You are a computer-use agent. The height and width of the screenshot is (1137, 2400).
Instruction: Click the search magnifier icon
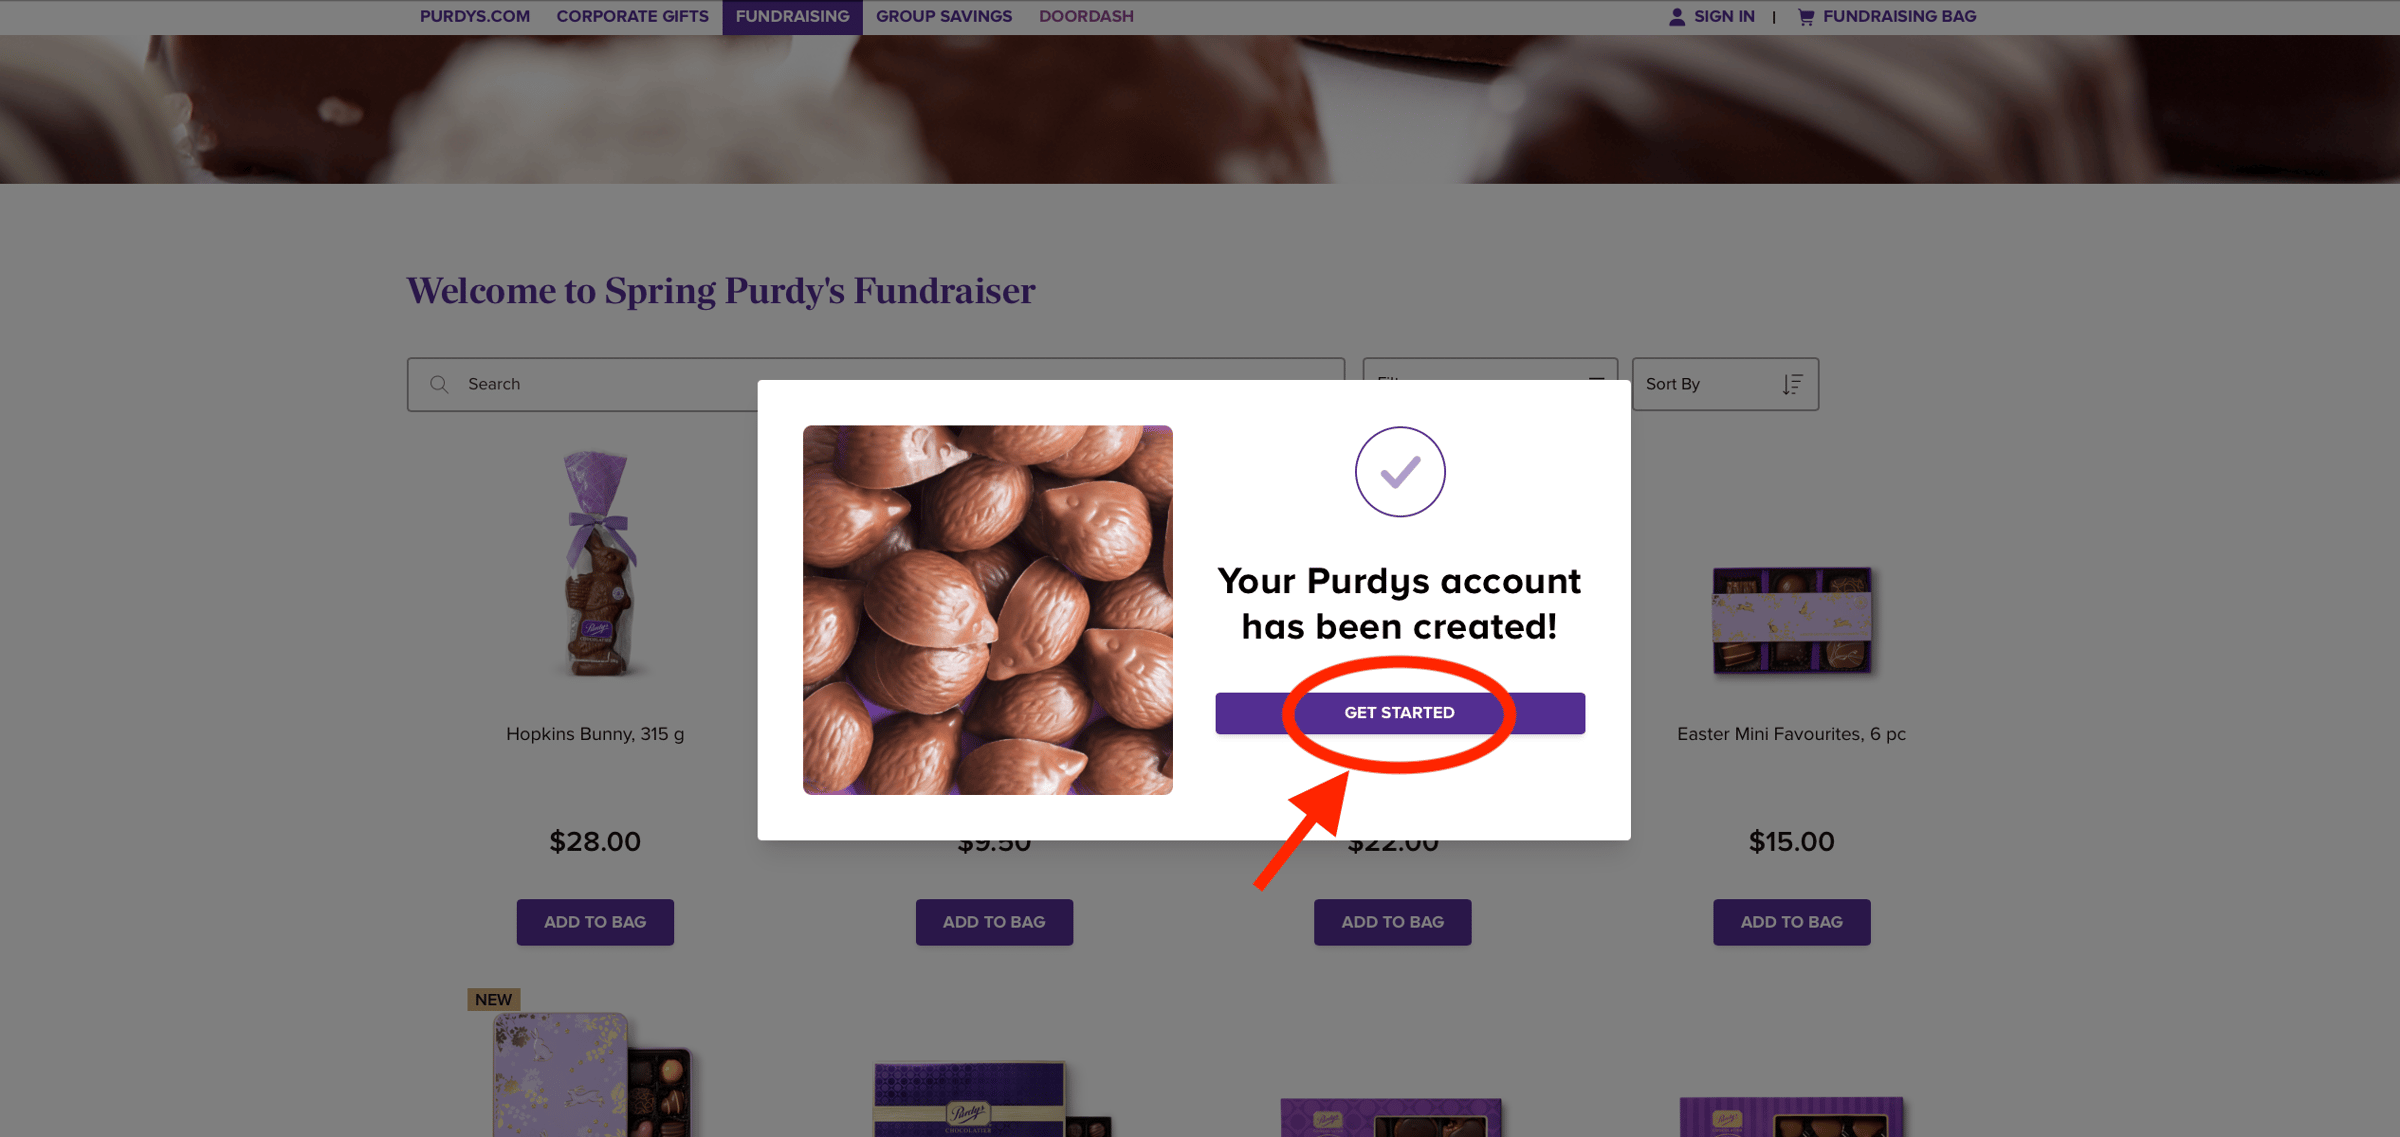(439, 384)
